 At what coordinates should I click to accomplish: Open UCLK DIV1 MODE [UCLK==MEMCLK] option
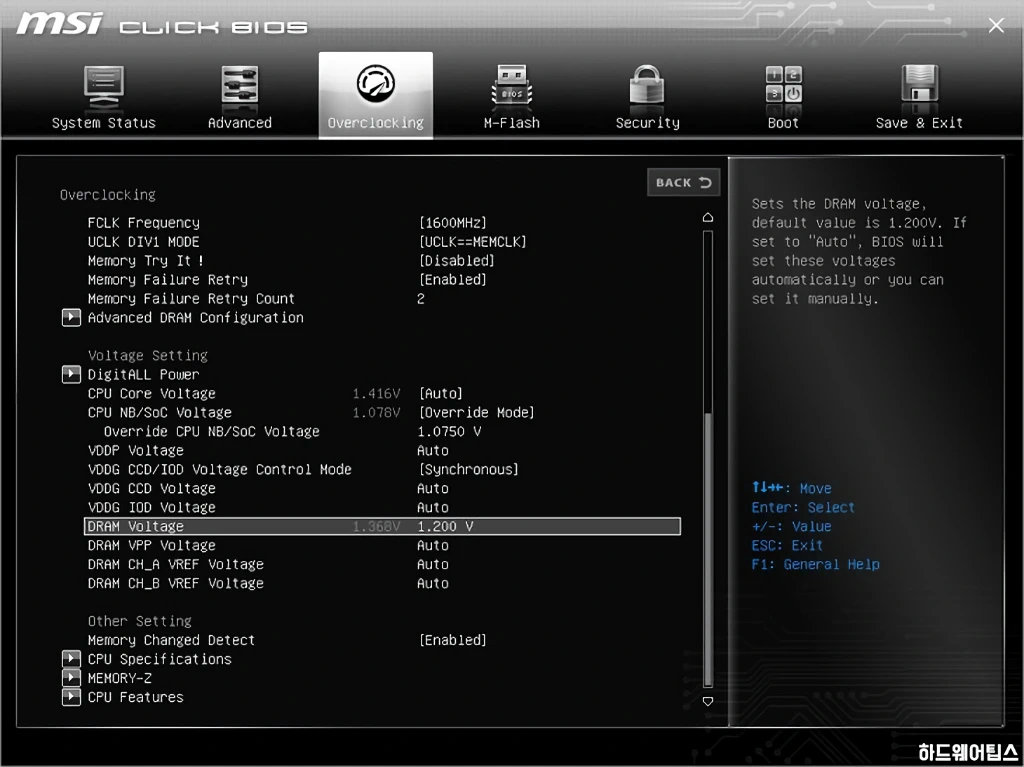tap(472, 242)
